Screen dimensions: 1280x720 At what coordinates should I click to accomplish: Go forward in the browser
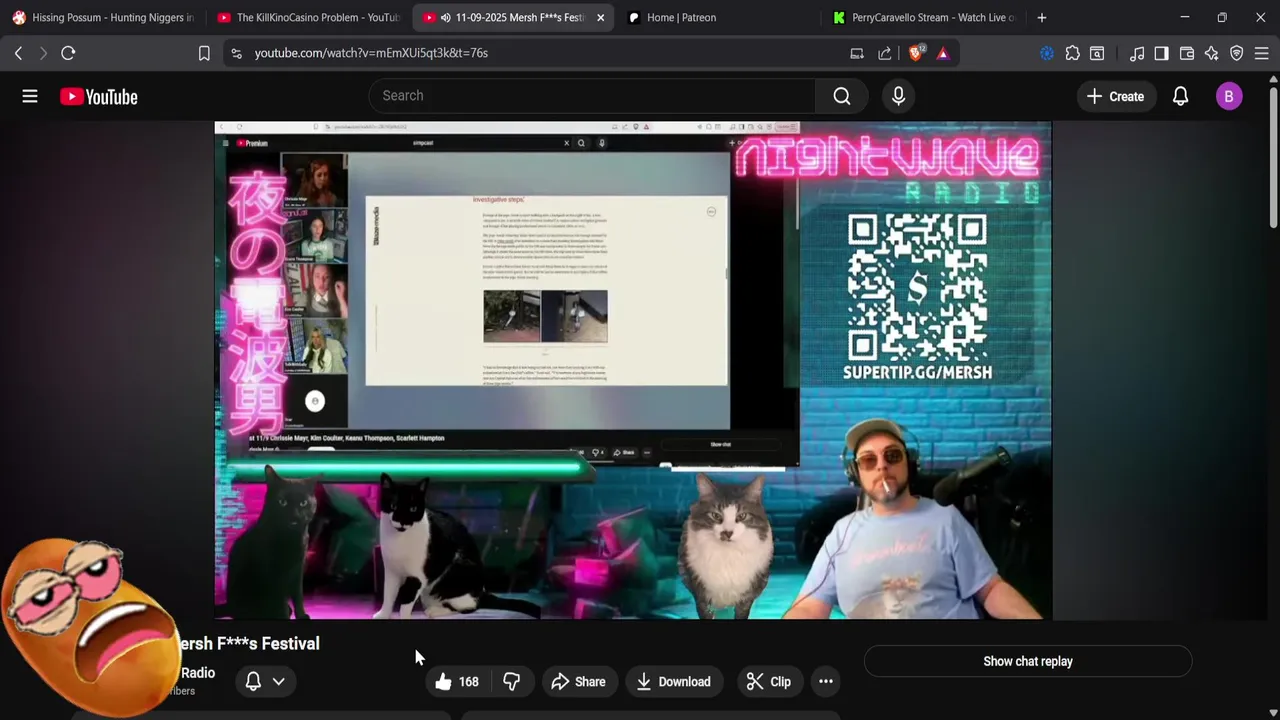(43, 53)
